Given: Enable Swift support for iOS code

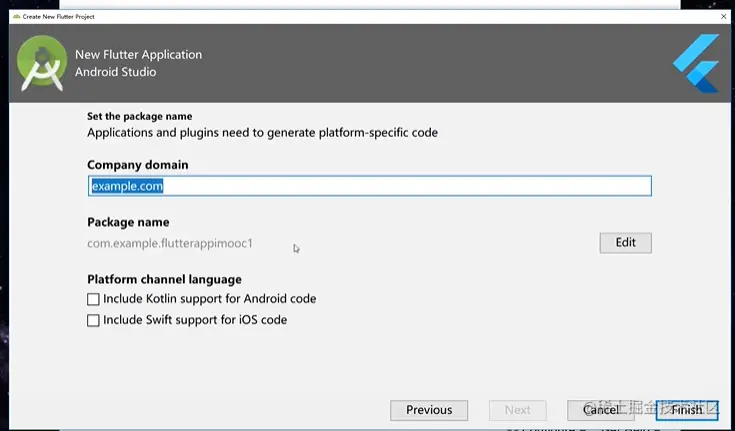Looking at the screenshot, I should click(94, 321).
